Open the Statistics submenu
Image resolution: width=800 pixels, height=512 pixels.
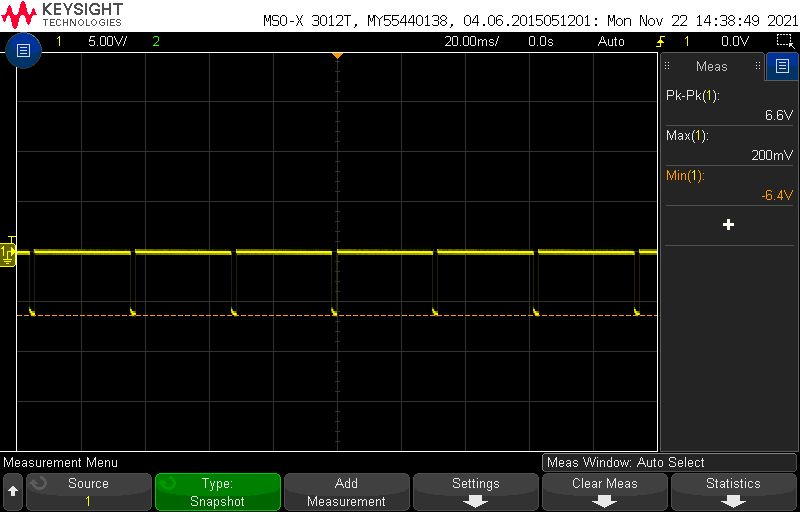733,492
